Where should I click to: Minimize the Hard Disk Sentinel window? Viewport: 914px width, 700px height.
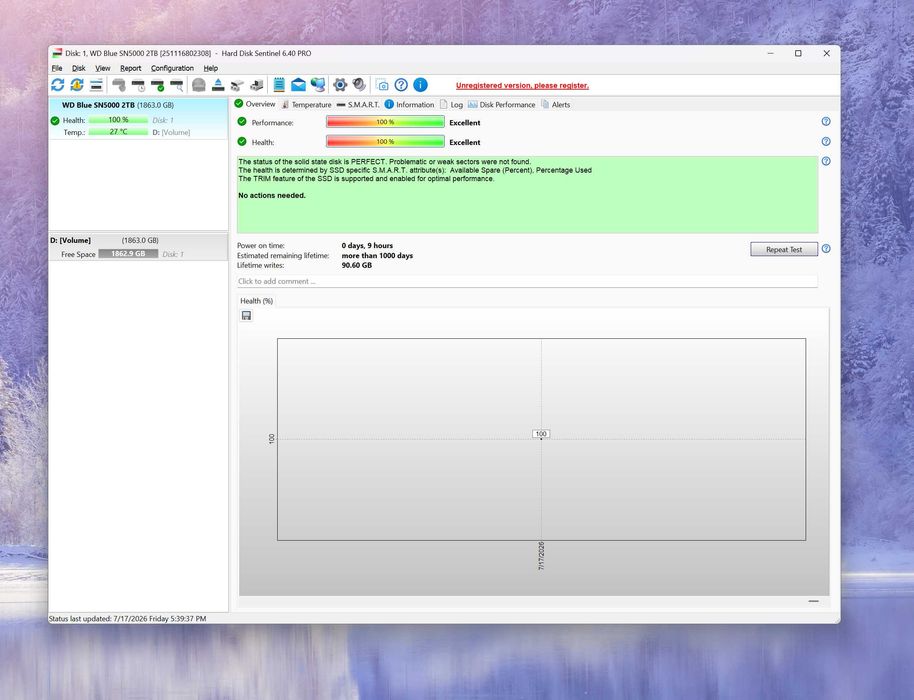[x=770, y=53]
